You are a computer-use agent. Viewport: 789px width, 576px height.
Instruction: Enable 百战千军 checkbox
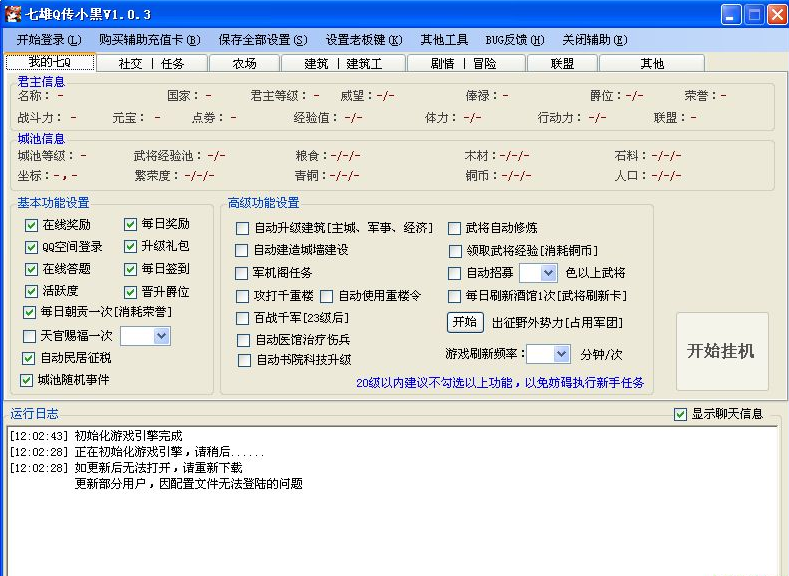coord(243,318)
